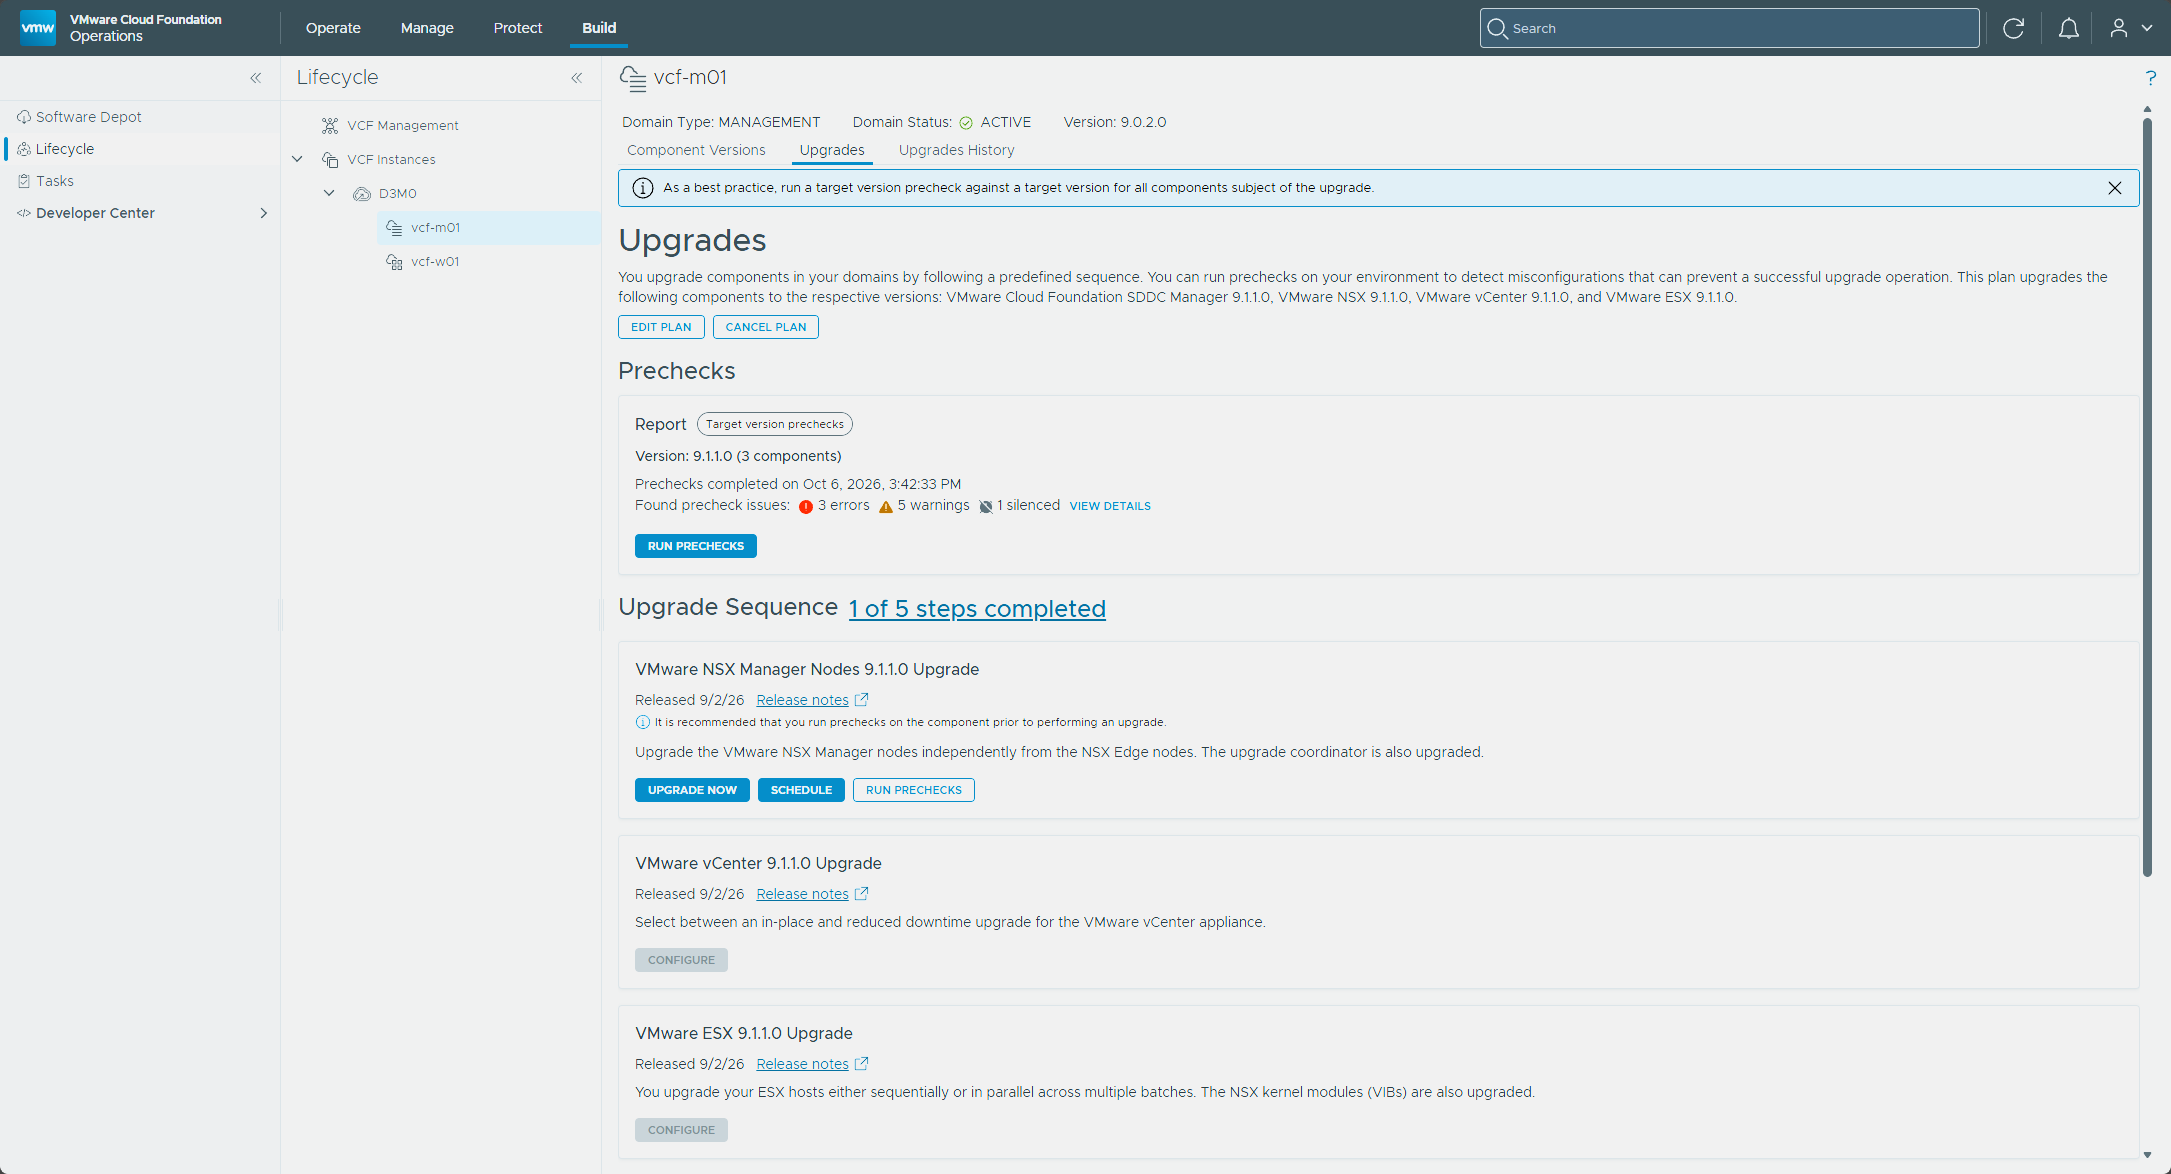The image size is (2171, 1174).
Task: Select vcf-m01 in the Lifecycle tree
Action: click(489, 228)
